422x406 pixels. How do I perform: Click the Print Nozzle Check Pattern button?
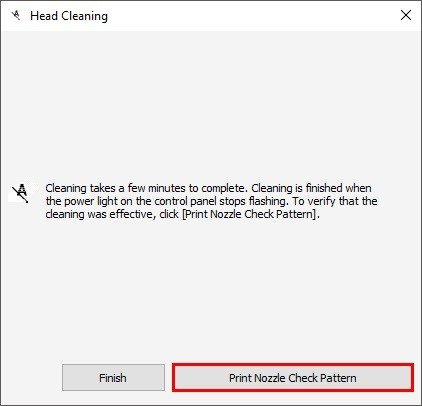(293, 378)
